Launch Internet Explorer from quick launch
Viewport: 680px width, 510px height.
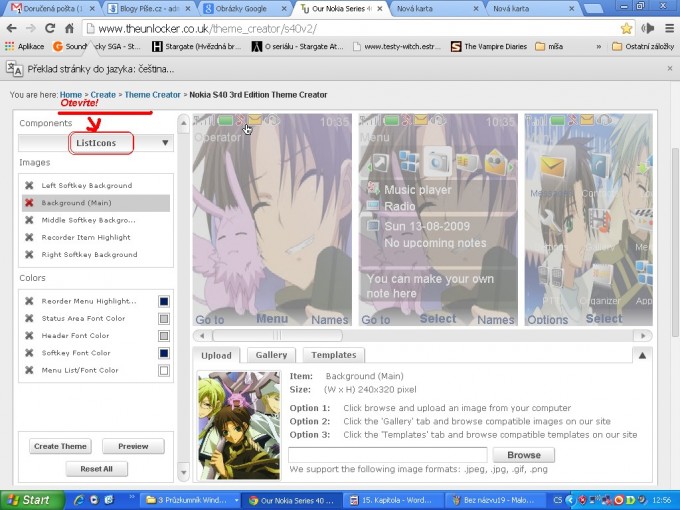point(79,500)
